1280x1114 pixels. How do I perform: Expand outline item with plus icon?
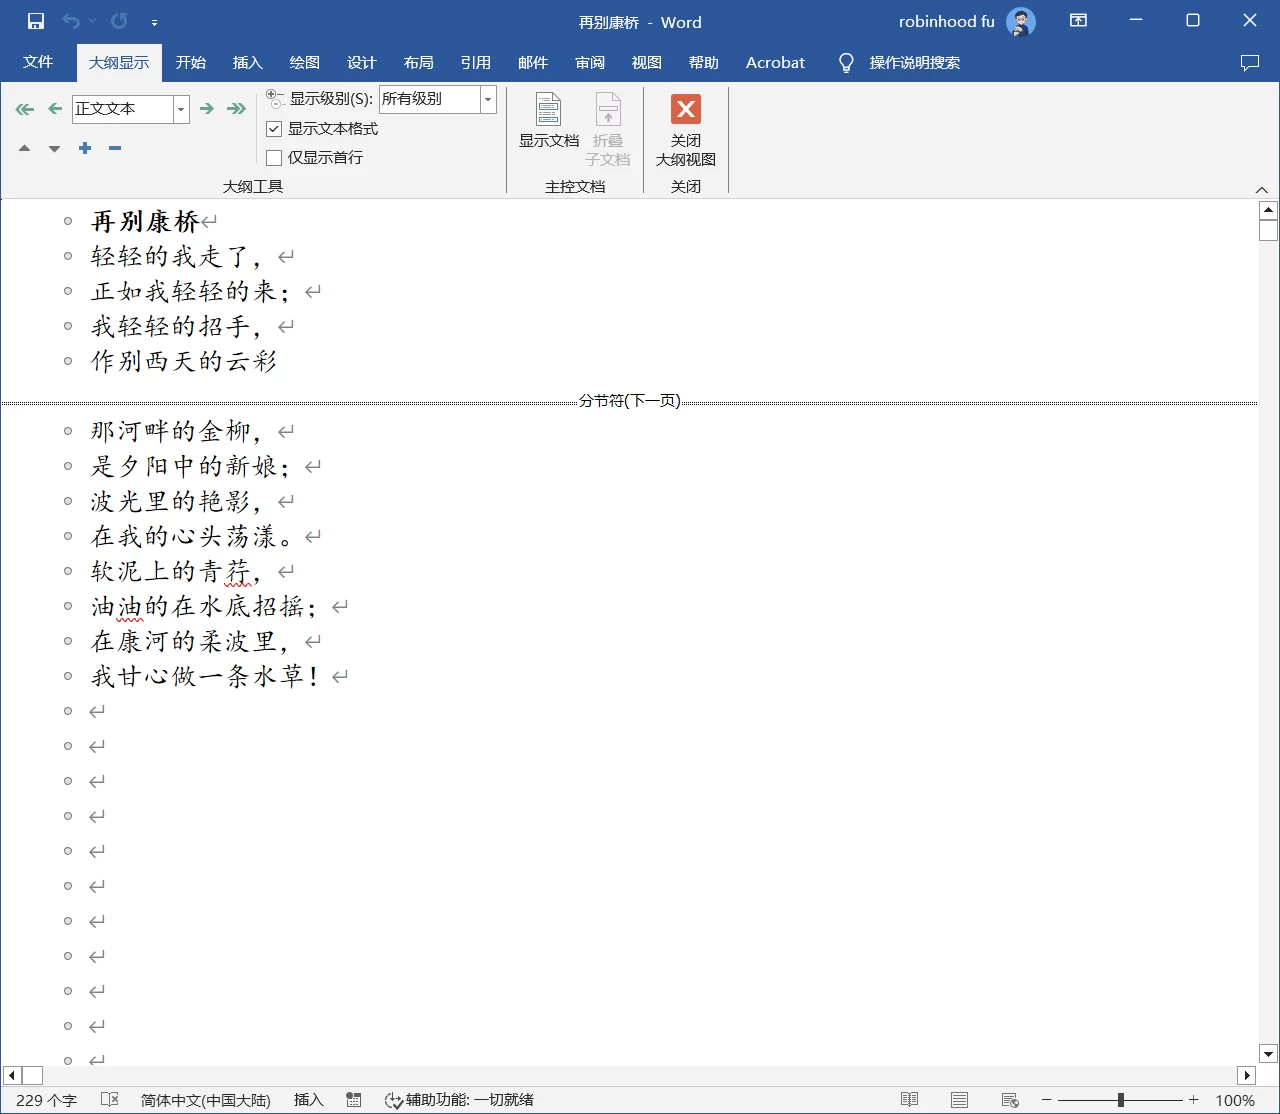tap(85, 148)
